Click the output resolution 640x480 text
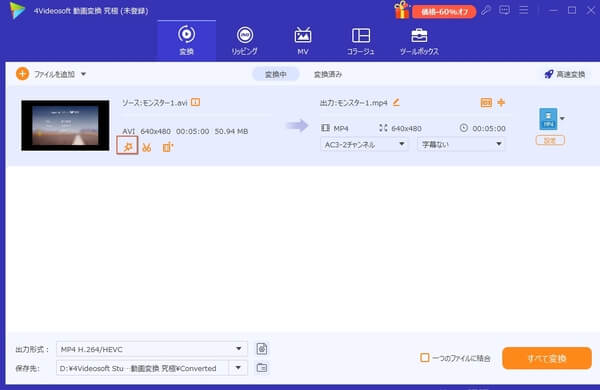Image resolution: width=600 pixels, height=390 pixels. (x=406, y=128)
